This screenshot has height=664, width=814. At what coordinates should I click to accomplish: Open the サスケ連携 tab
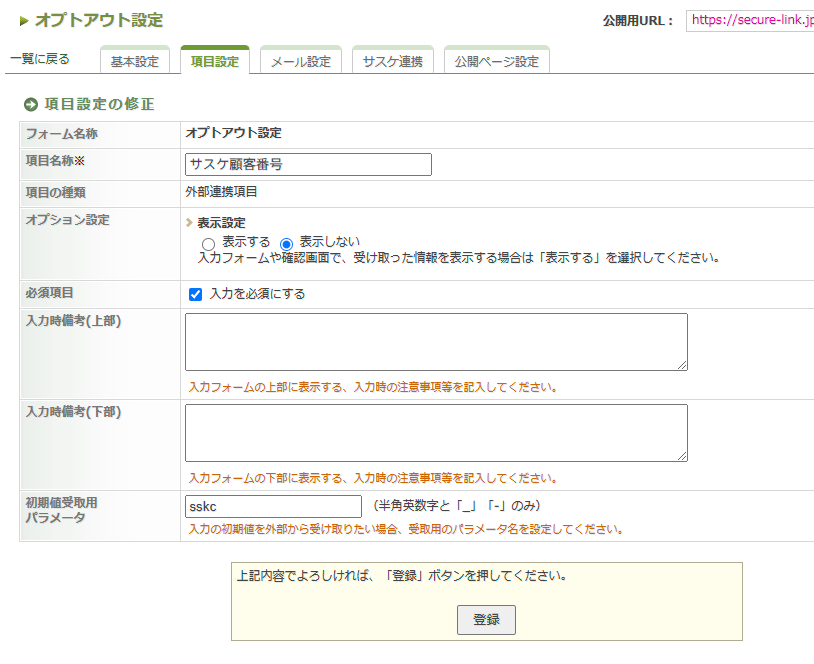[x=392, y=61]
